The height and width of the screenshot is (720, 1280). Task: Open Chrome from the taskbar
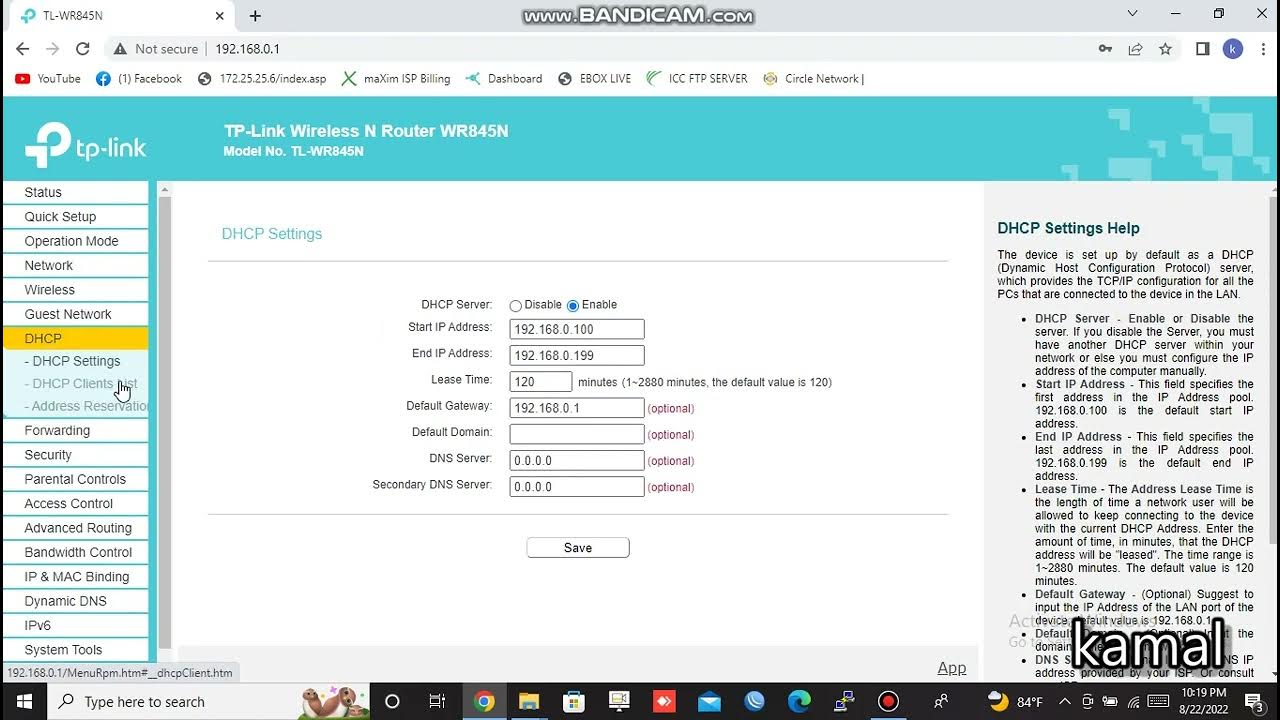point(484,701)
